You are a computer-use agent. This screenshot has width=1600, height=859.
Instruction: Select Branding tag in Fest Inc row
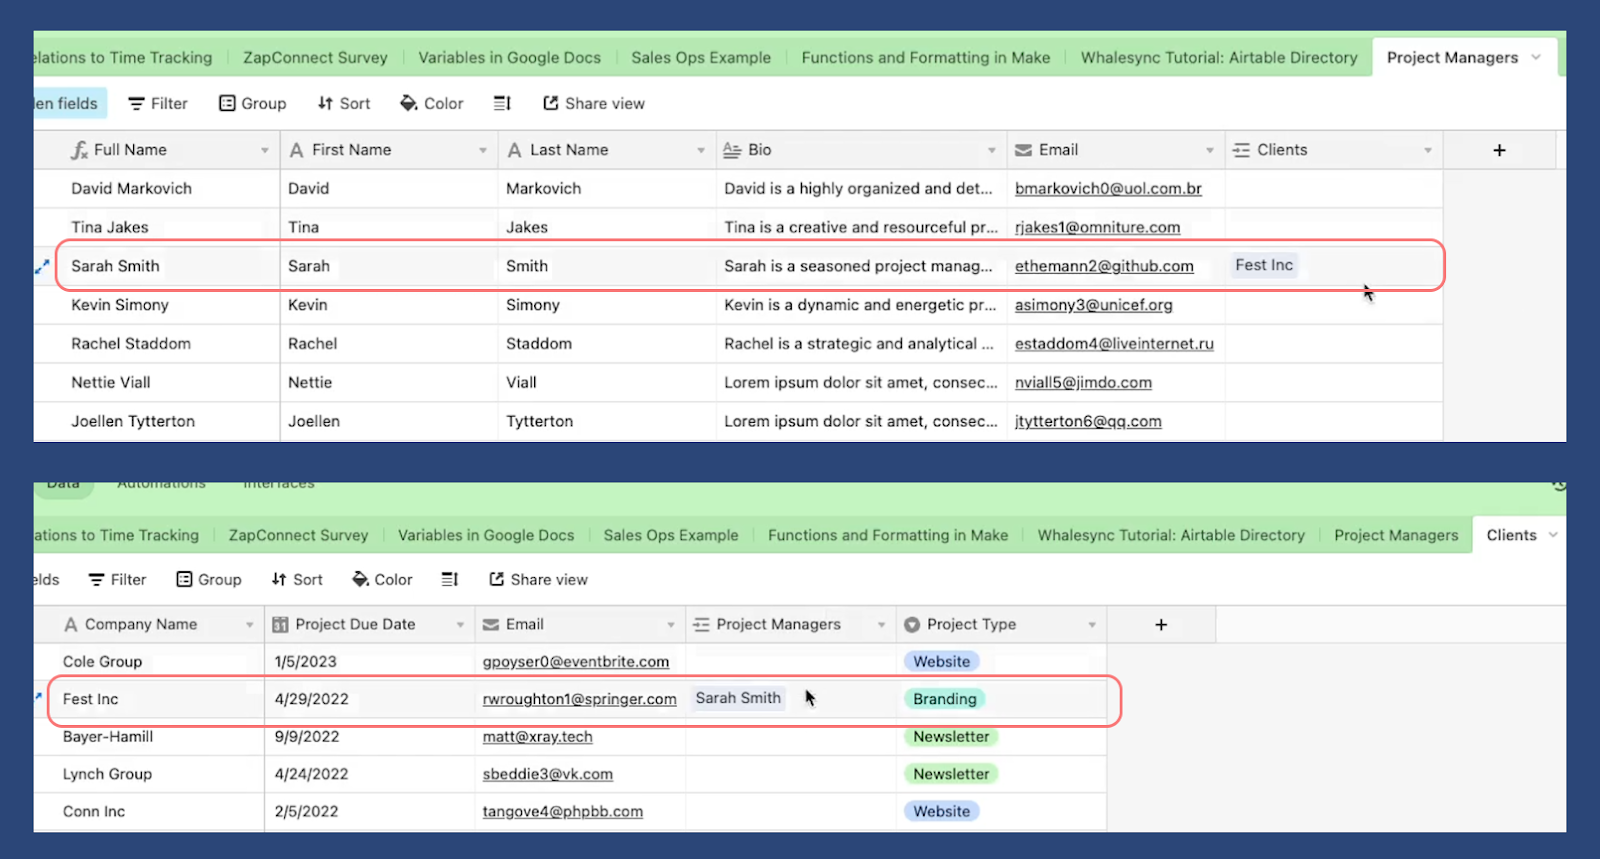(944, 699)
